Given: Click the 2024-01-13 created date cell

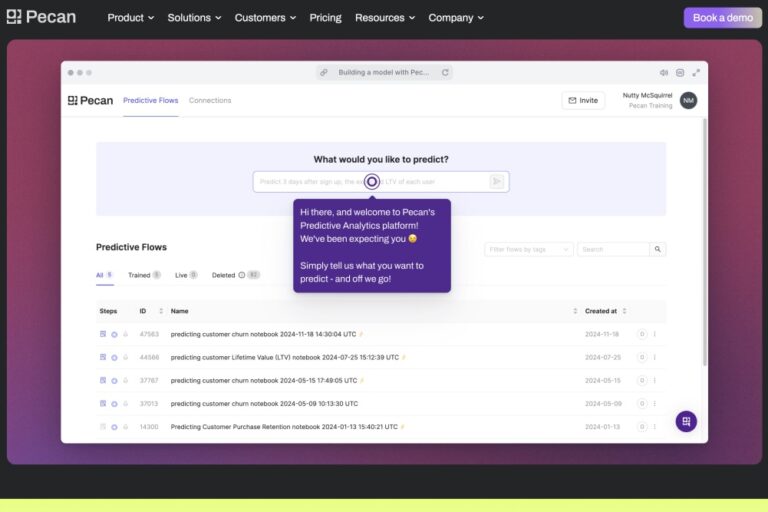Looking at the screenshot, I should click(602, 427).
